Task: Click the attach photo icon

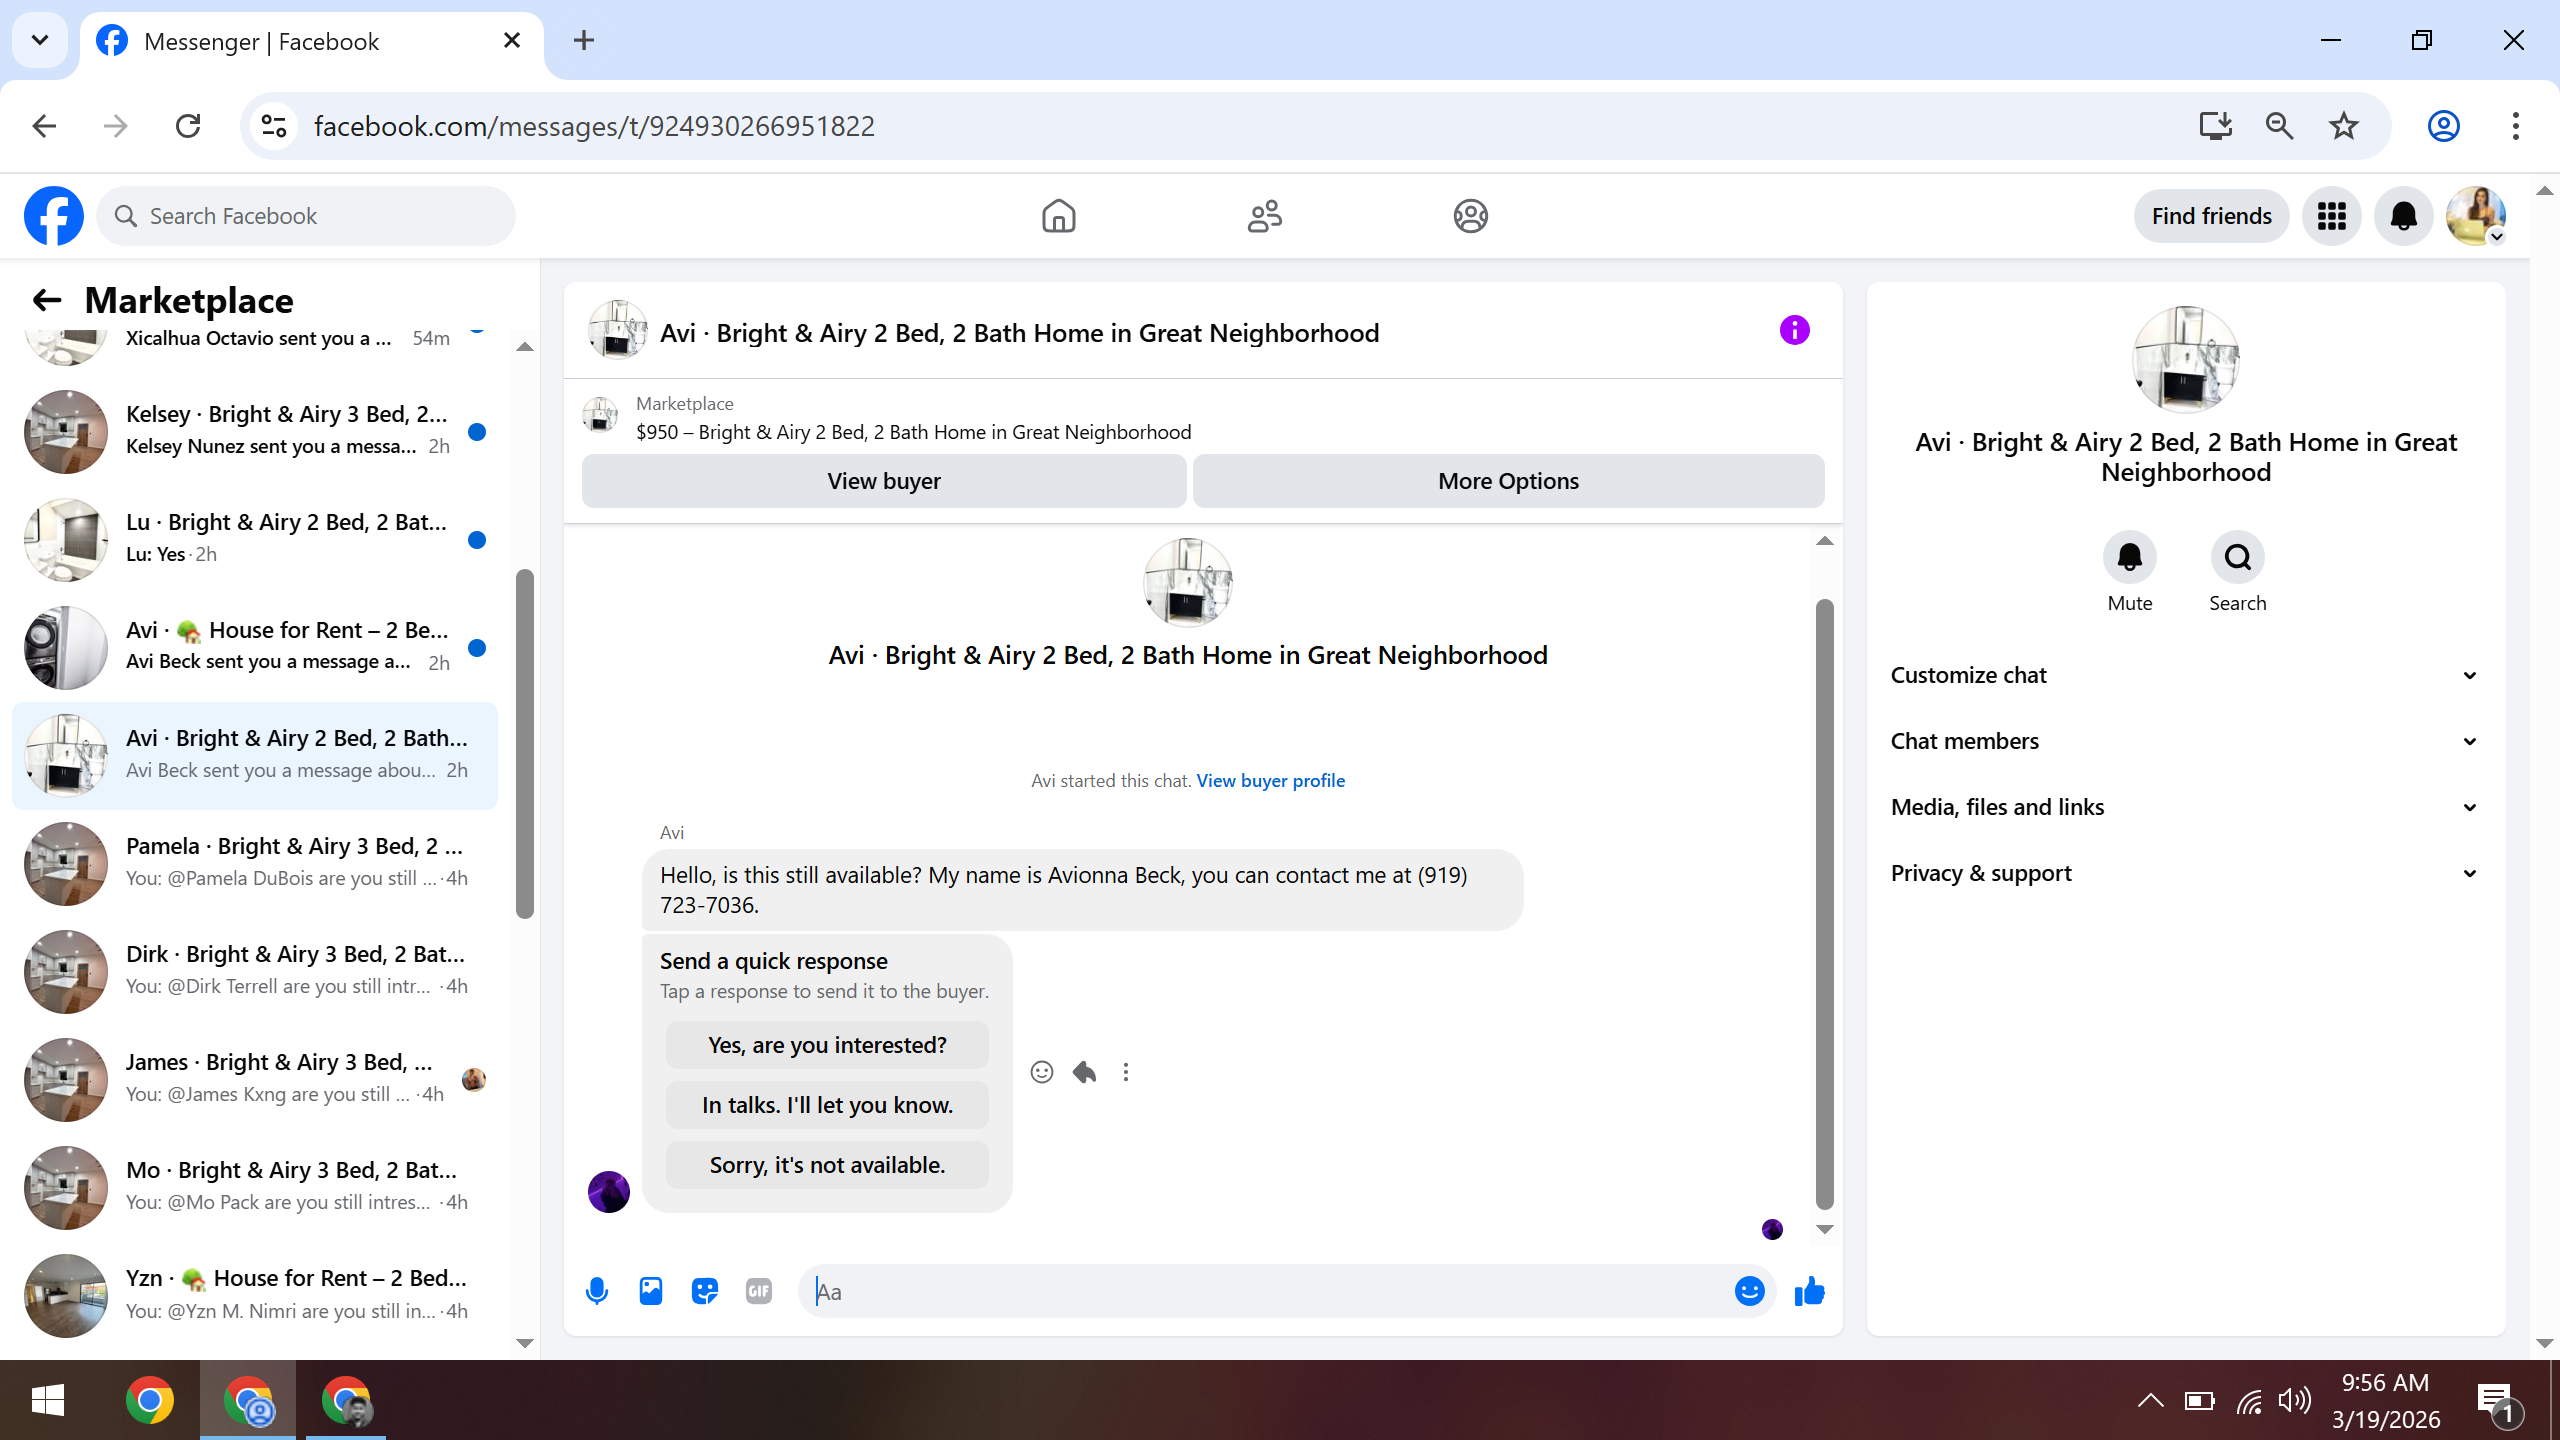Action: (651, 1291)
